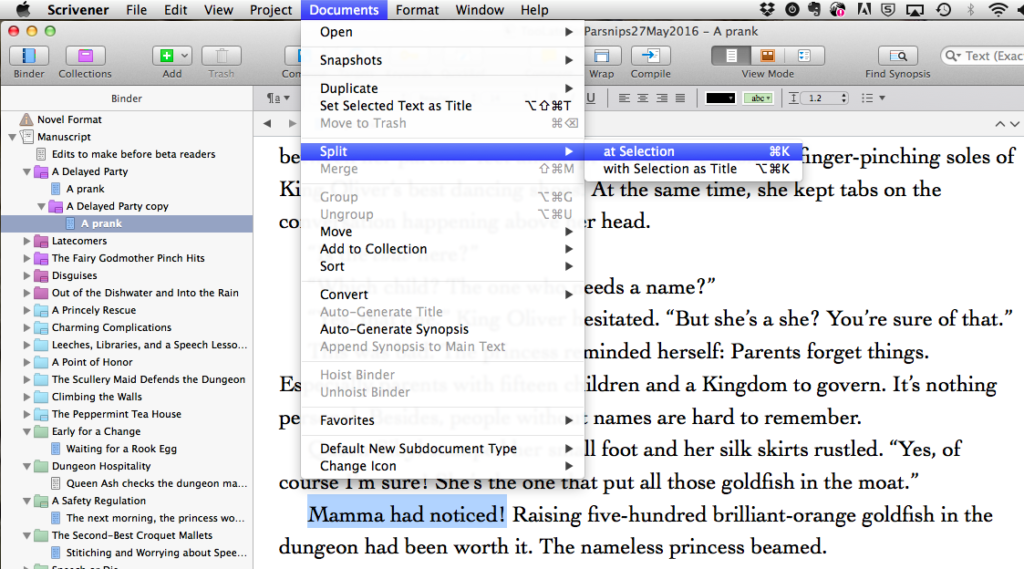The image size is (1024, 569).
Task: Click the left-align text icon
Action: coord(624,98)
